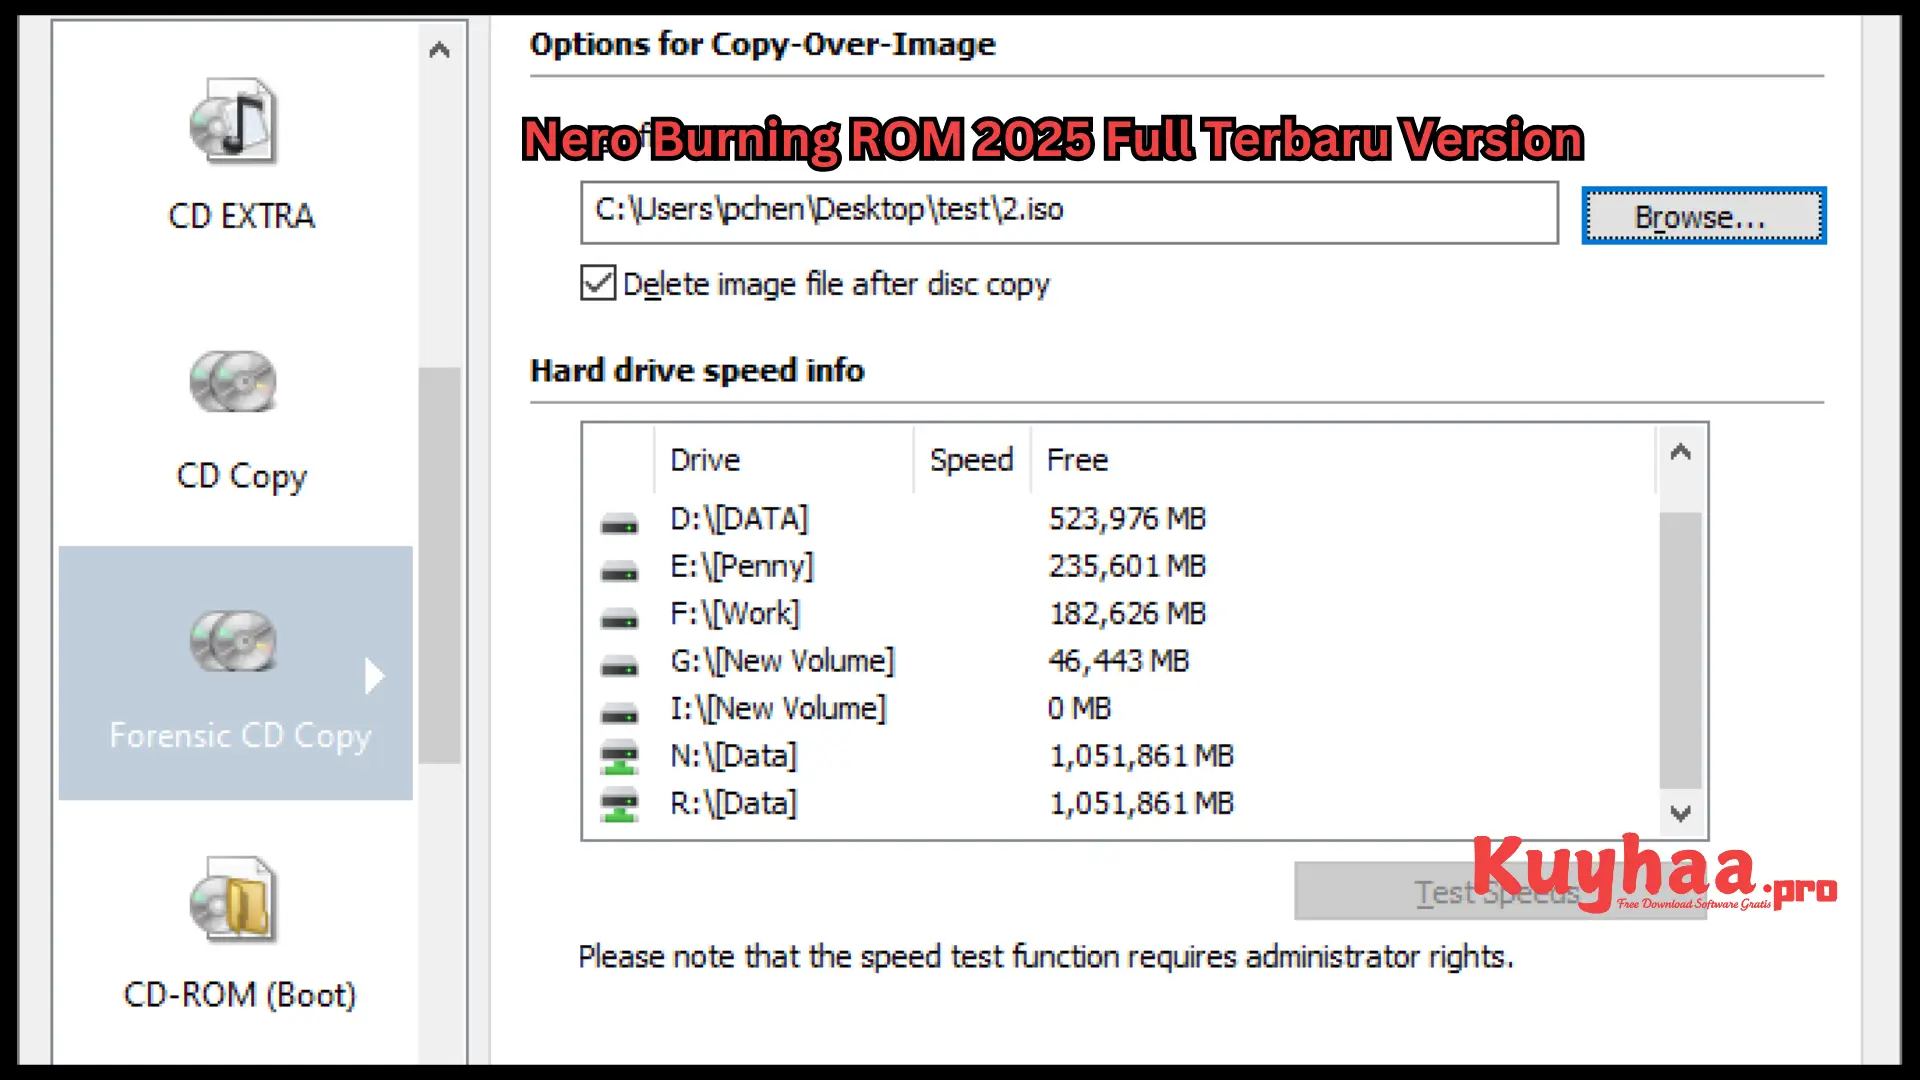Screen dimensions: 1920x1080
Task: Select the CD-ROM (Boot) label
Action: pos(240,995)
